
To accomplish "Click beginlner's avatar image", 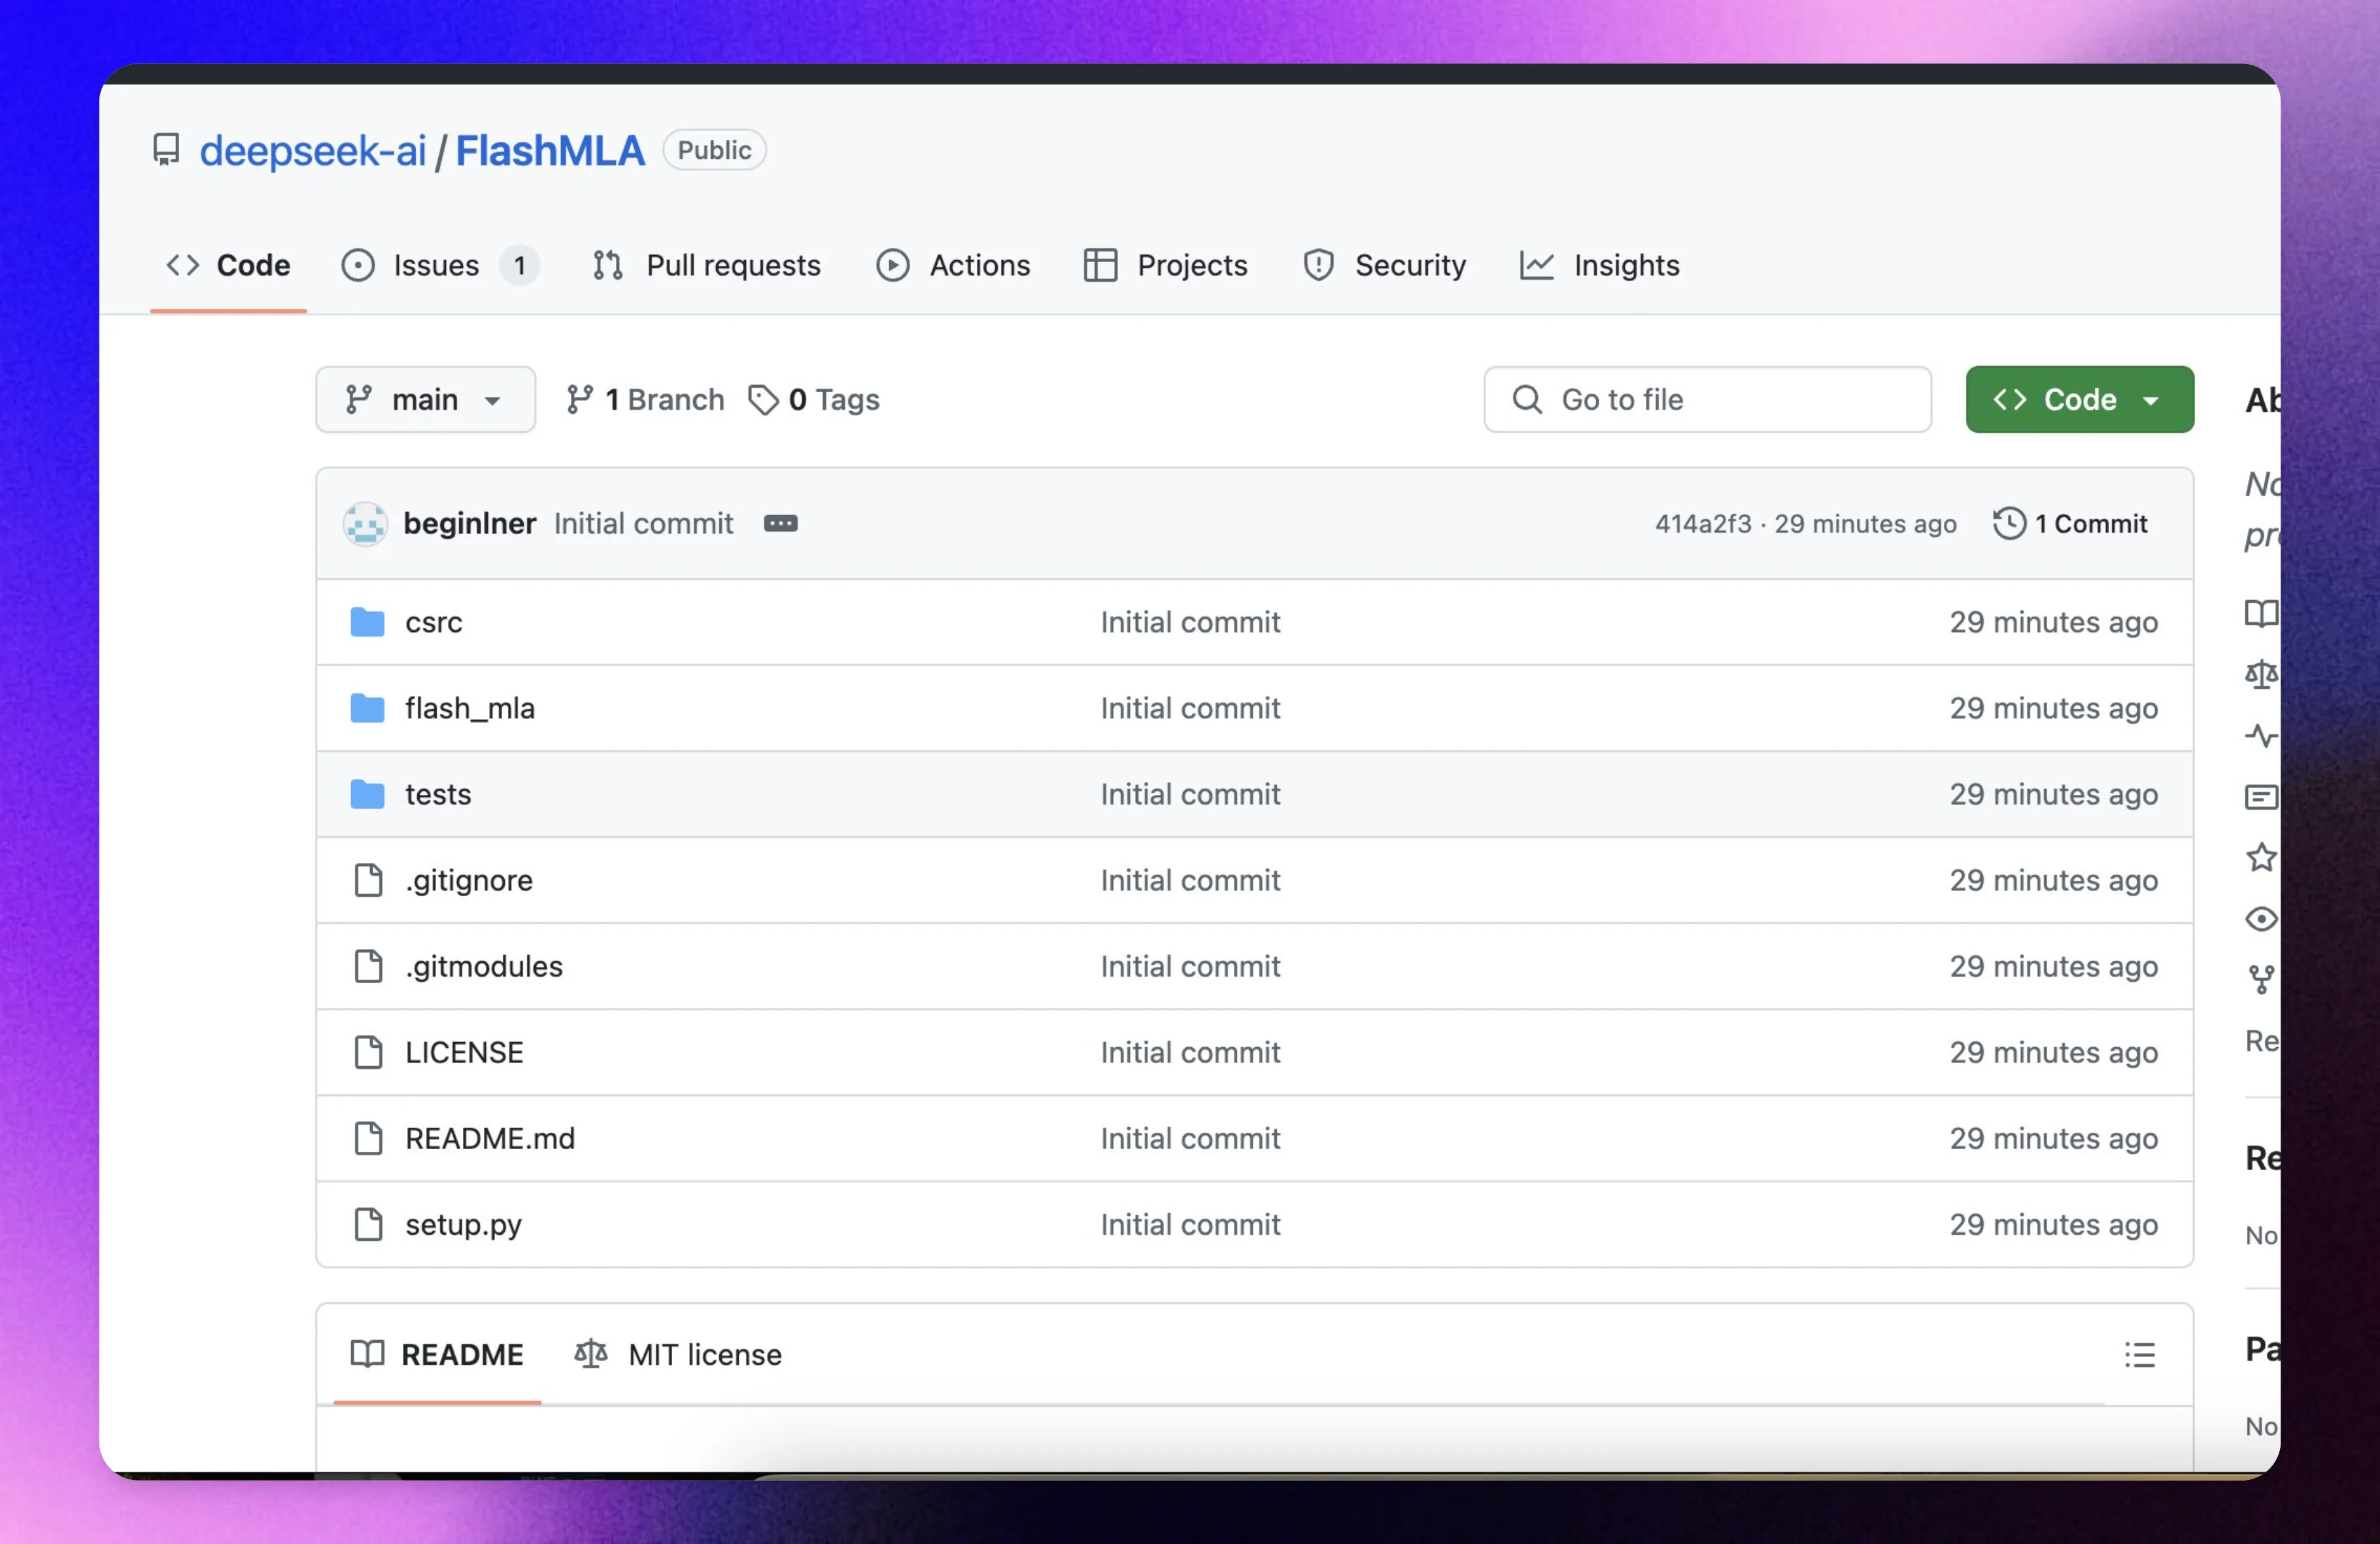I will [x=365, y=523].
